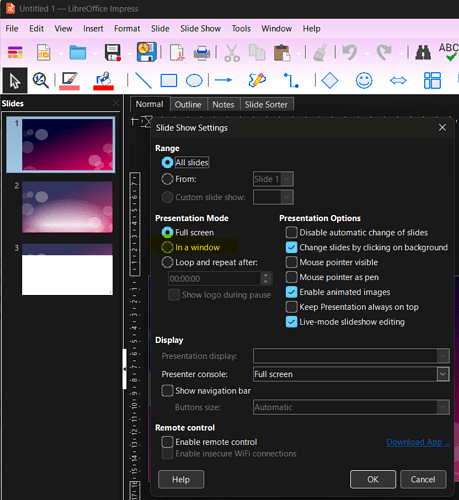Click the Clone Formatting brush icon

(x=320, y=52)
